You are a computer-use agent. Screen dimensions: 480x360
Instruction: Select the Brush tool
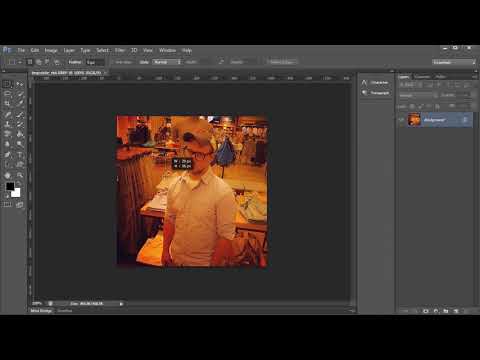[x=20, y=115]
